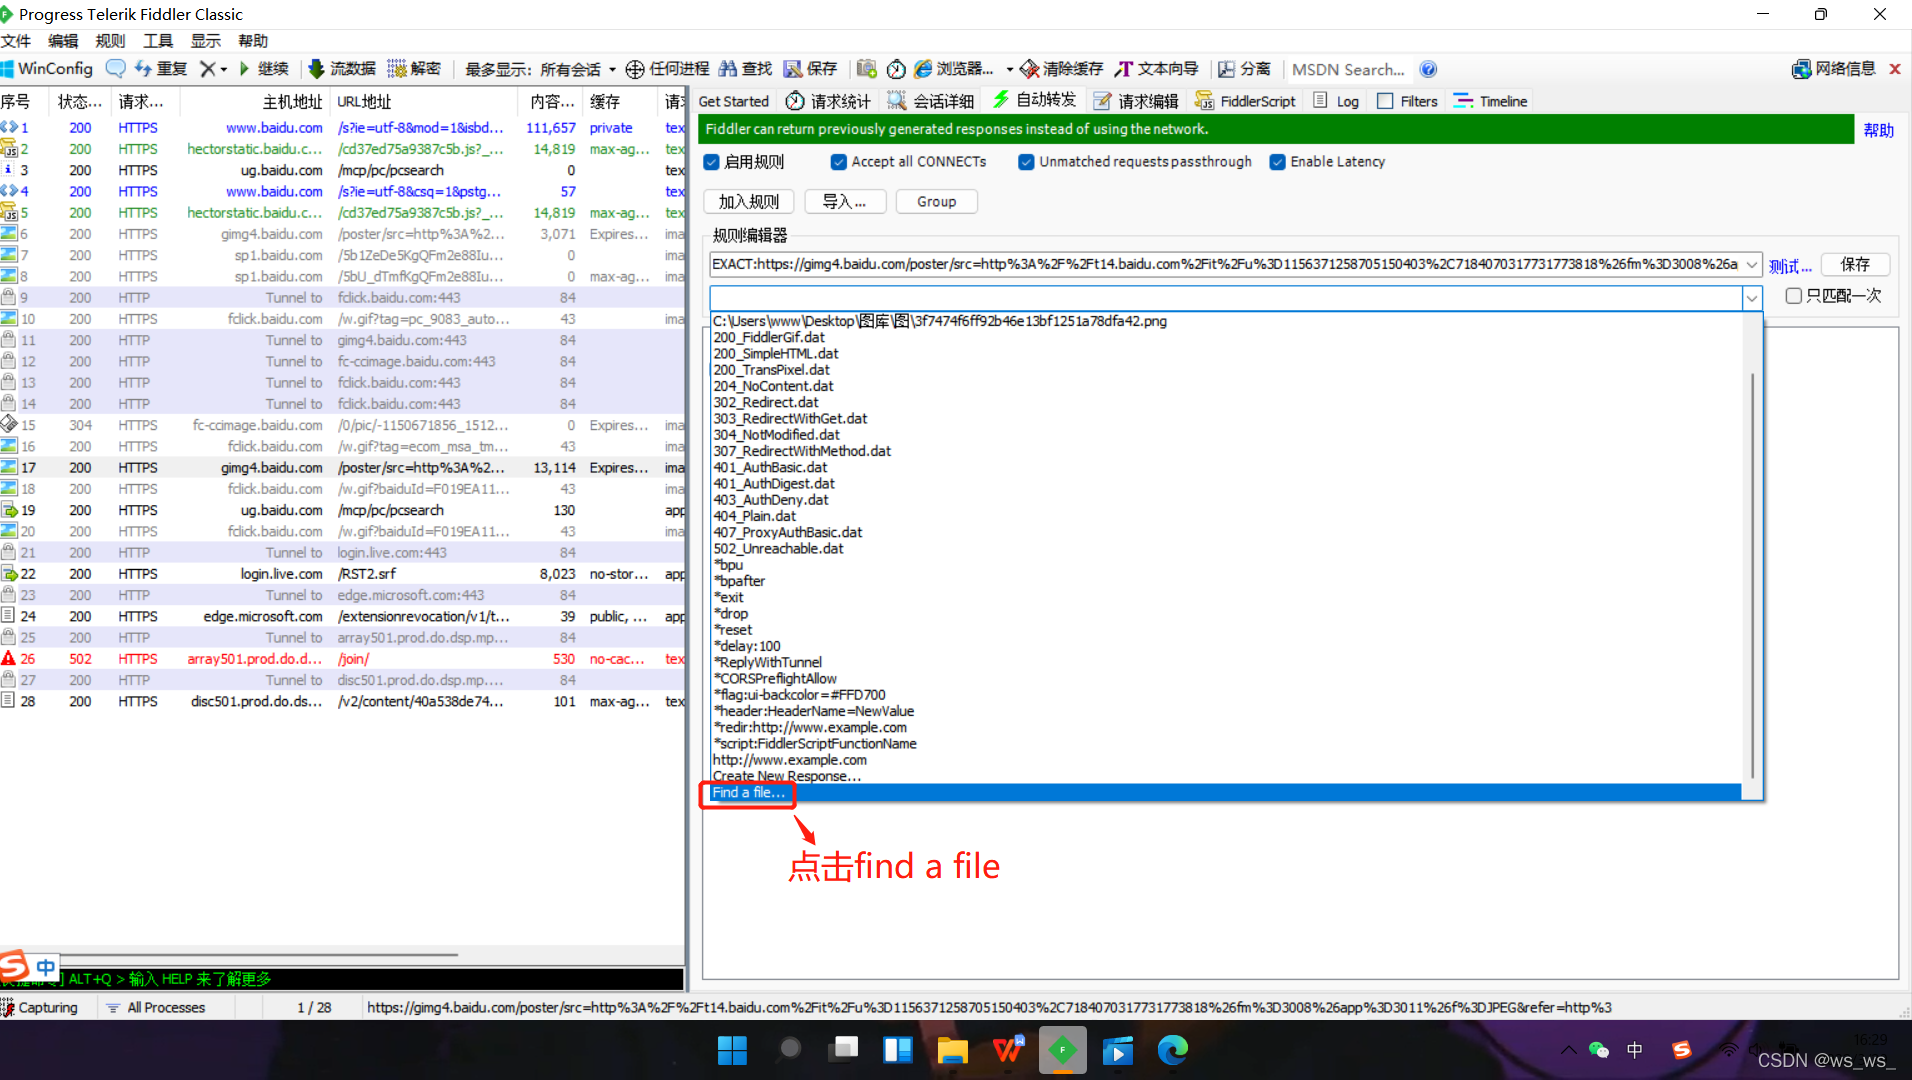Viewport: 1912px width, 1080px height.
Task: Click the All Processes filter in status bar
Action: pos(156,1008)
